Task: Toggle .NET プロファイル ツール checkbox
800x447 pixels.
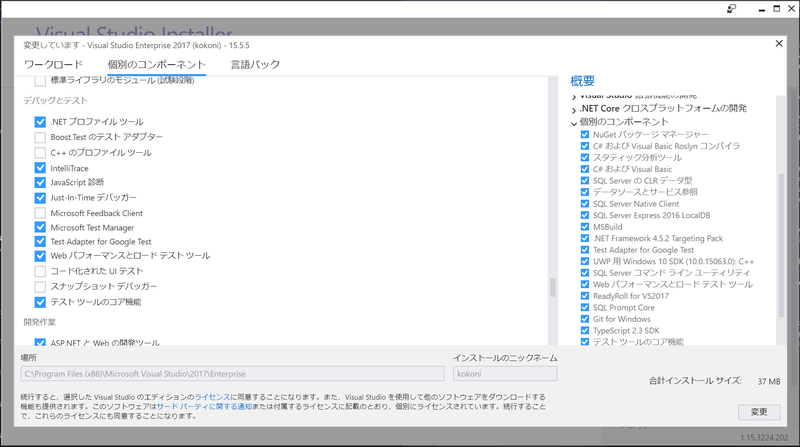Action: point(40,122)
